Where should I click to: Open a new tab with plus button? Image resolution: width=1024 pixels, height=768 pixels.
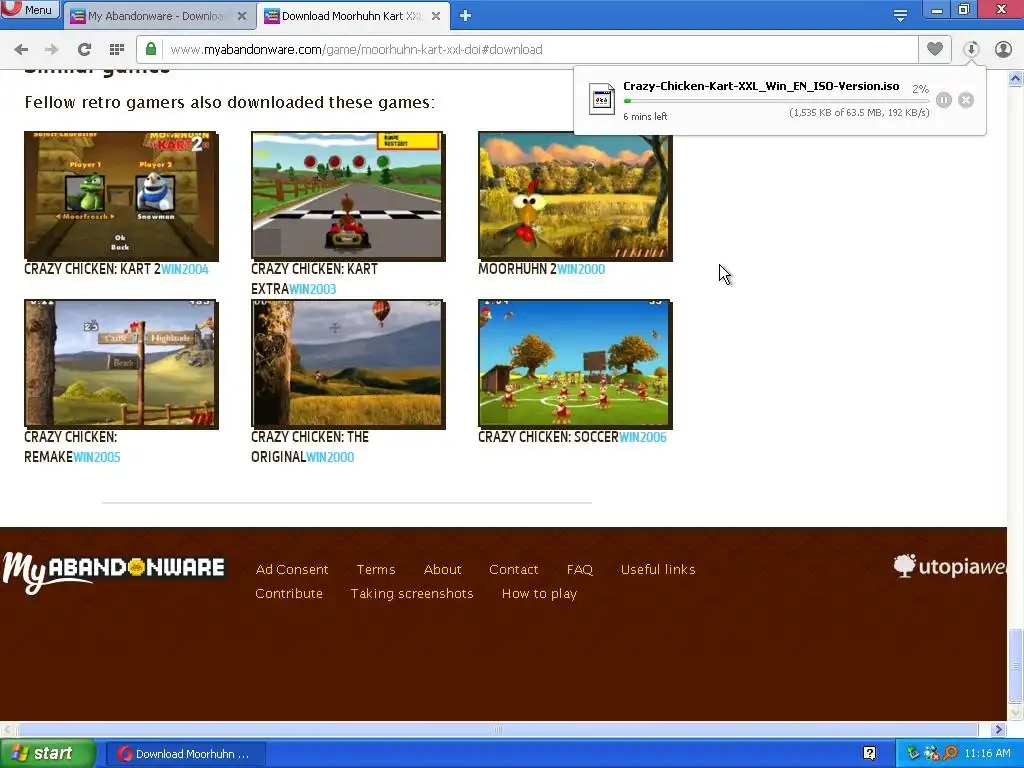click(x=465, y=16)
